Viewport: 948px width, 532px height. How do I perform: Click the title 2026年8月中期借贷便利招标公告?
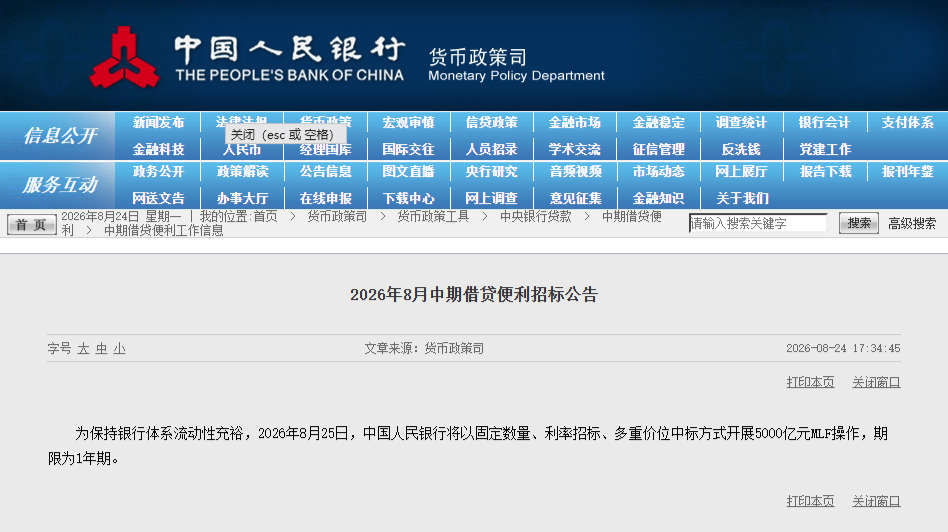pyautogui.click(x=474, y=294)
